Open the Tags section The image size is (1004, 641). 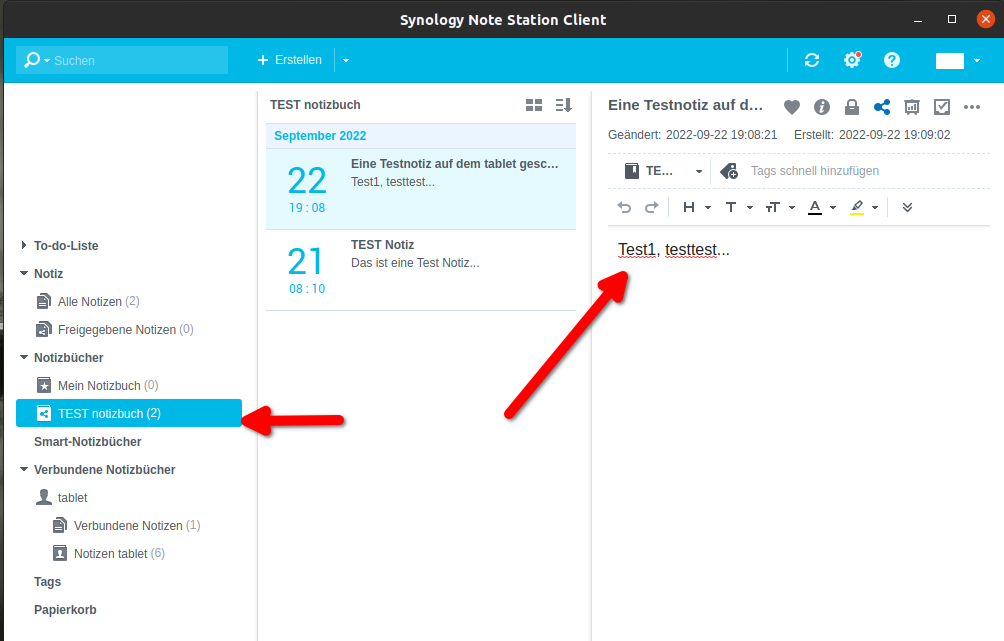47,581
